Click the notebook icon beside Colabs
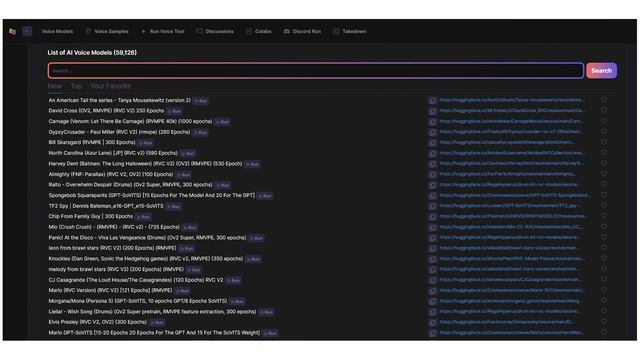Image resolution: width=640 pixels, height=360 pixels. (x=249, y=31)
